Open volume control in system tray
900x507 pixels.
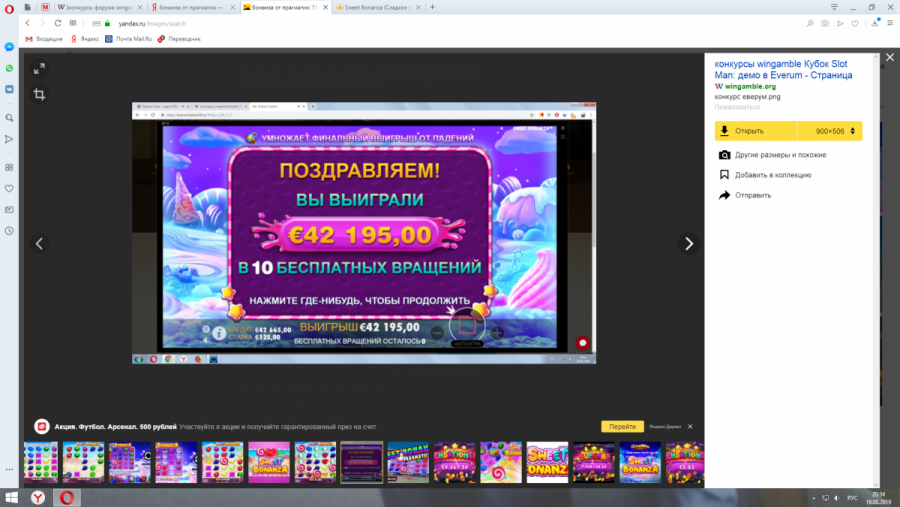836,498
